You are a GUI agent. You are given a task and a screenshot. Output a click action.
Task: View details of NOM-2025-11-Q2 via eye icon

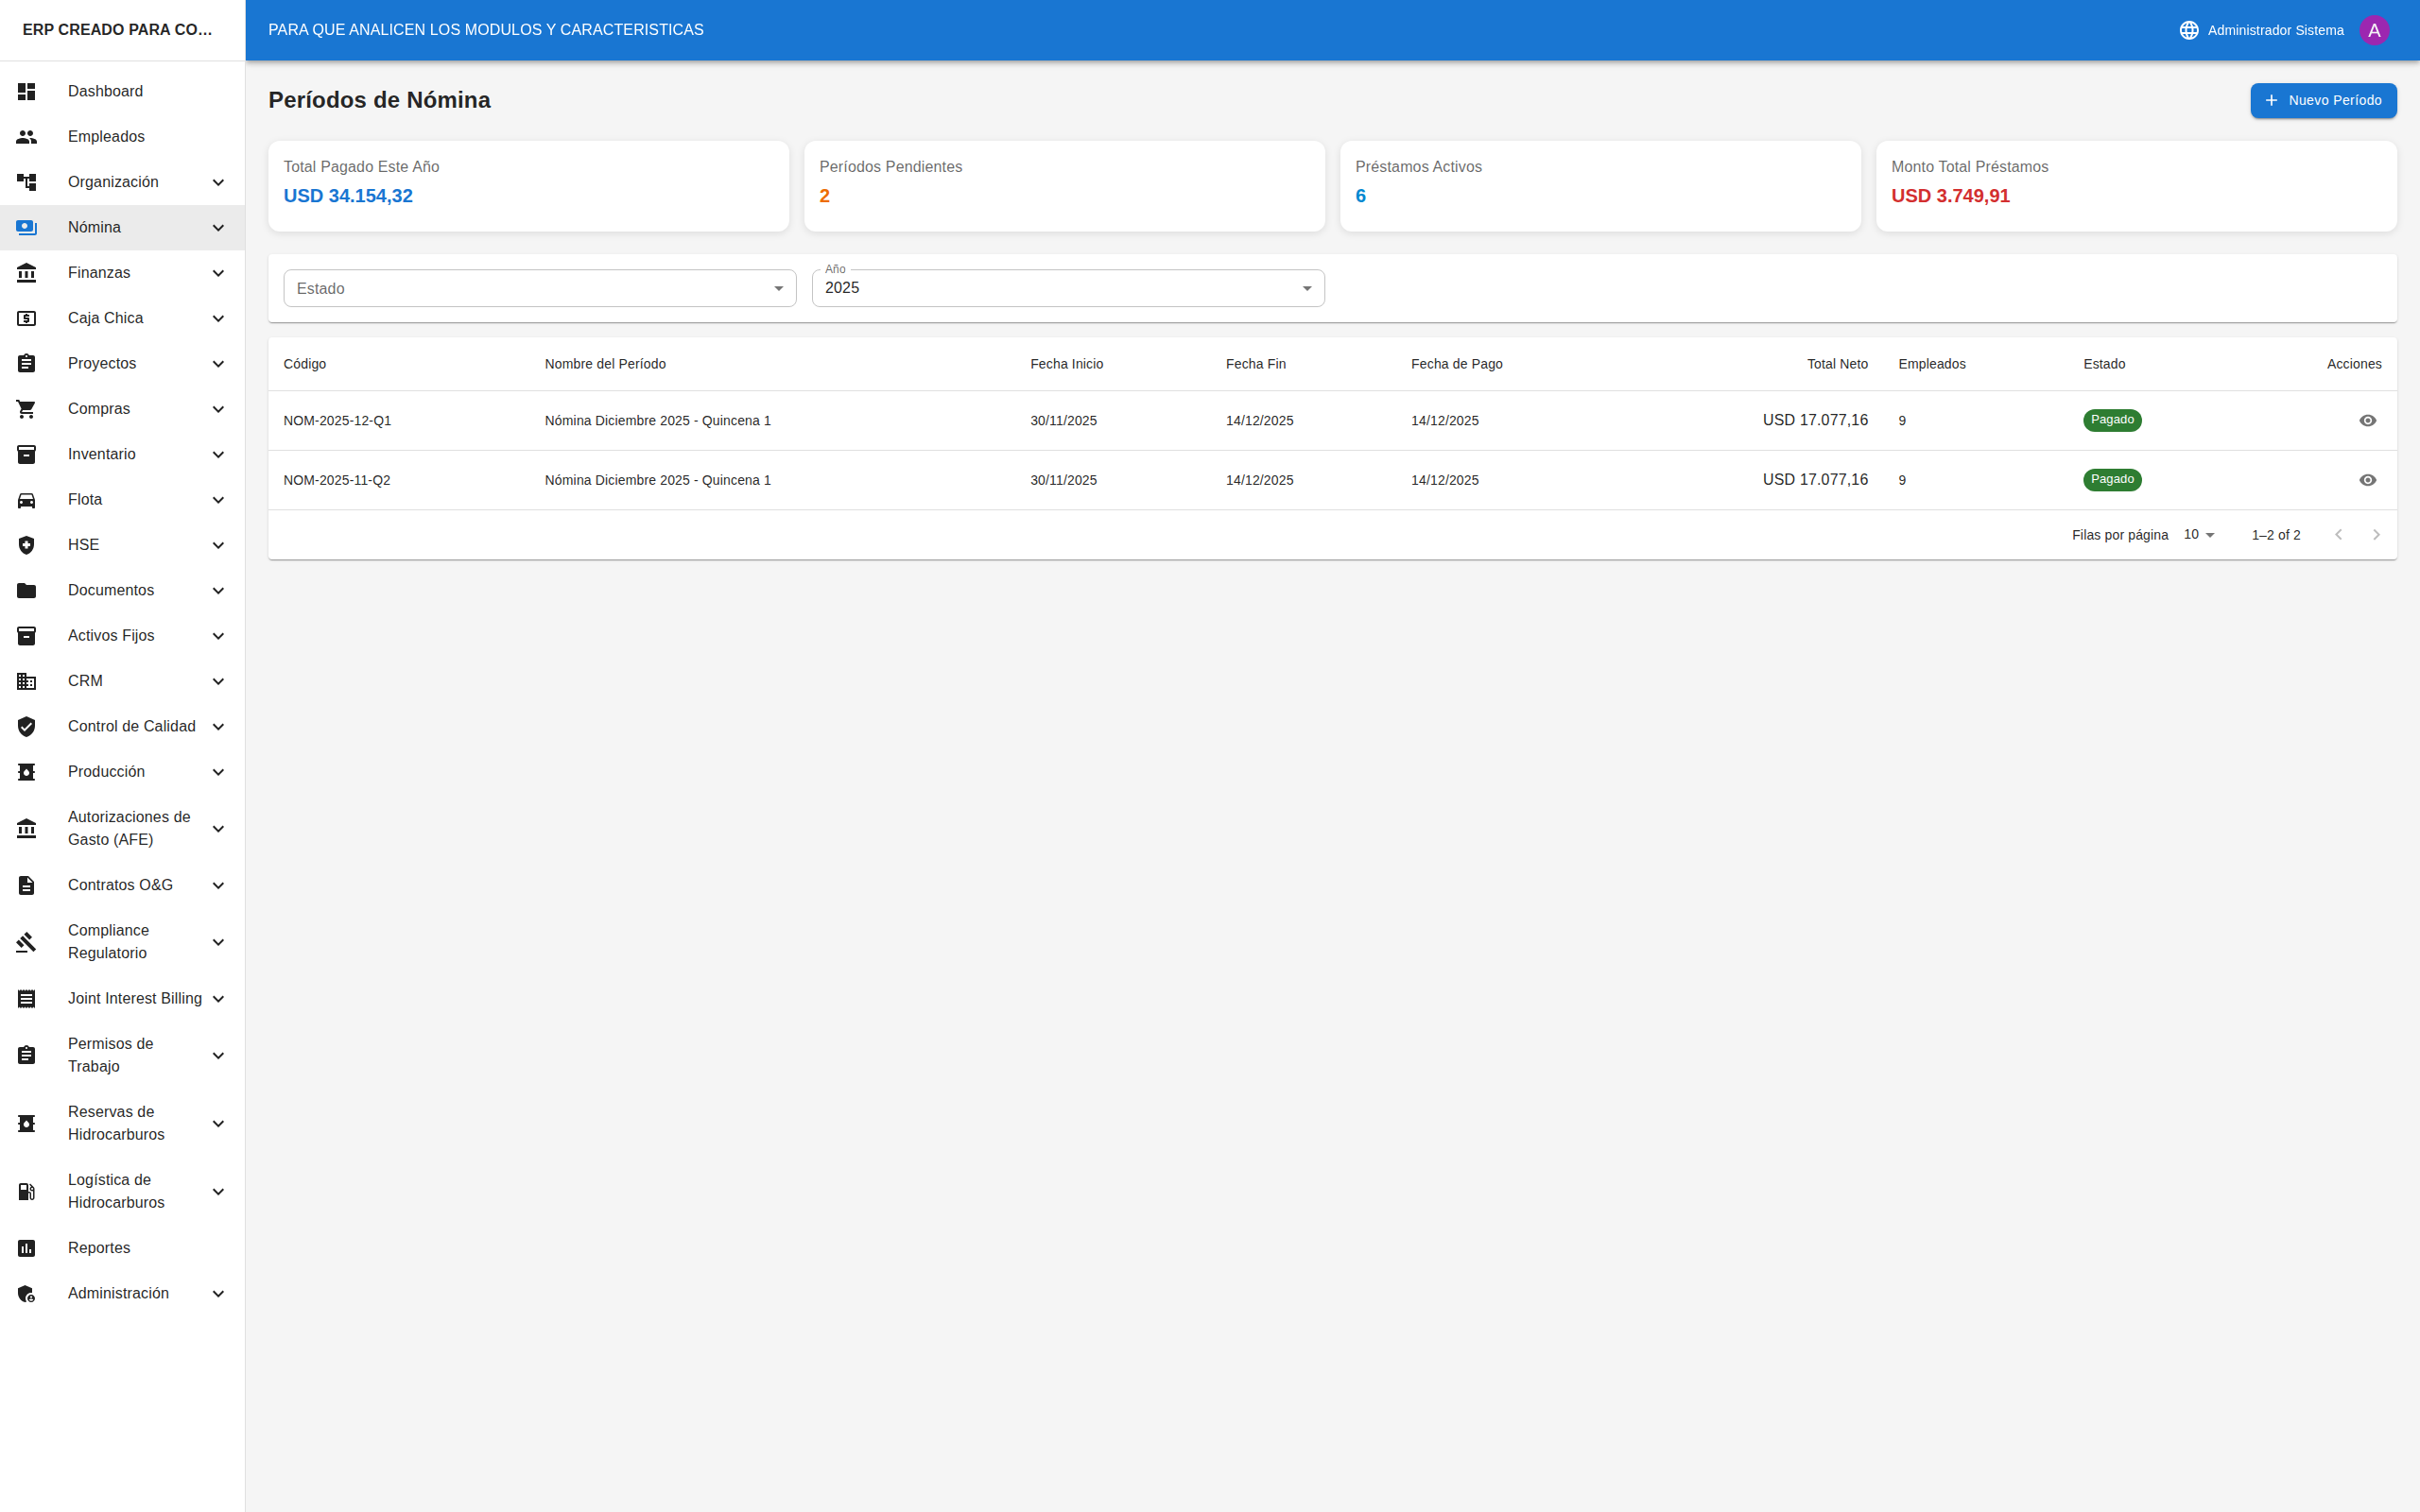tap(2367, 481)
